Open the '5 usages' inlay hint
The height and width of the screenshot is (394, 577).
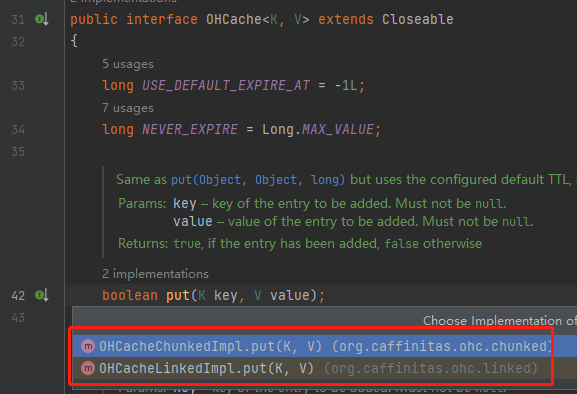(x=128, y=64)
